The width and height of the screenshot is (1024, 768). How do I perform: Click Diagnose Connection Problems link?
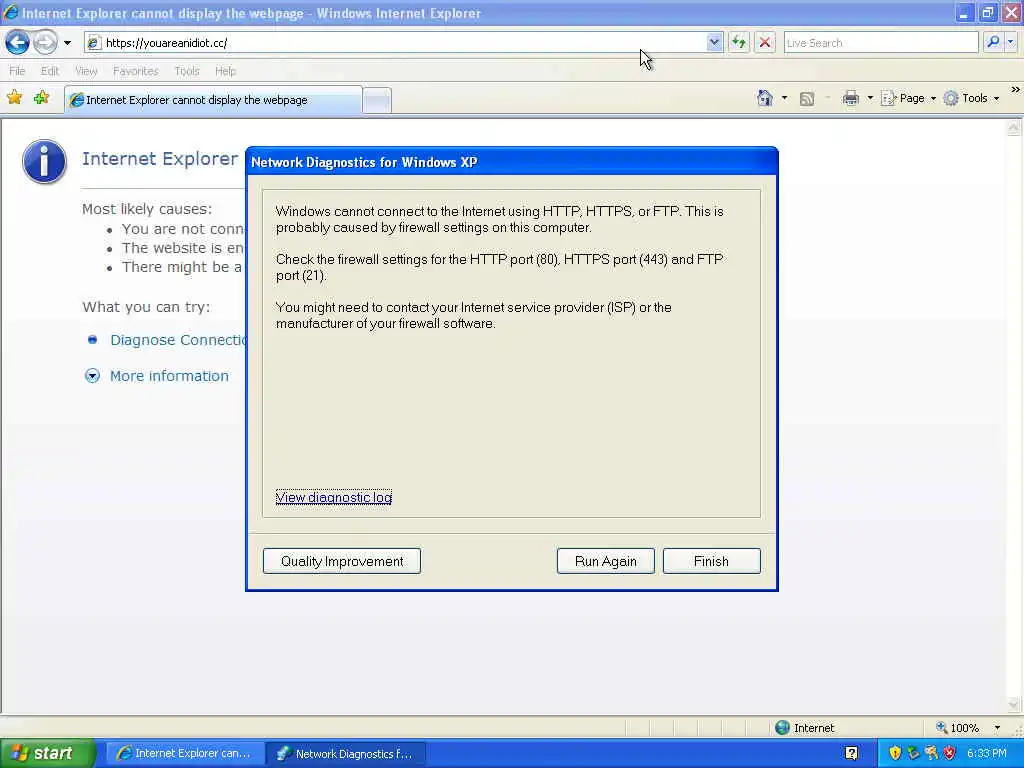pos(178,340)
